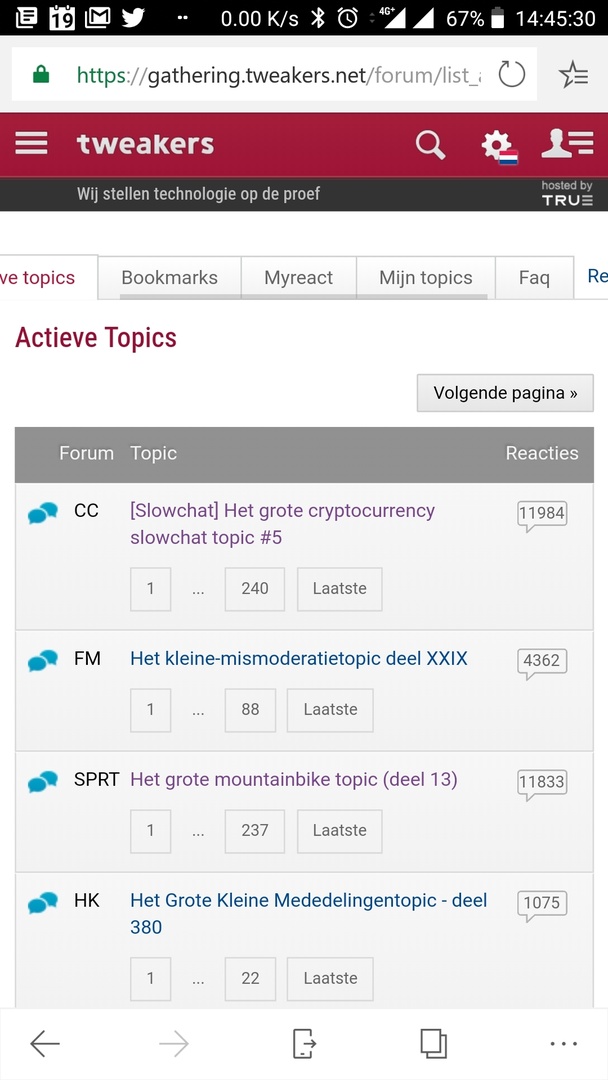608x1080 pixels.
Task: Open browser's three-dot more options menu
Action: pyautogui.click(x=563, y=1044)
